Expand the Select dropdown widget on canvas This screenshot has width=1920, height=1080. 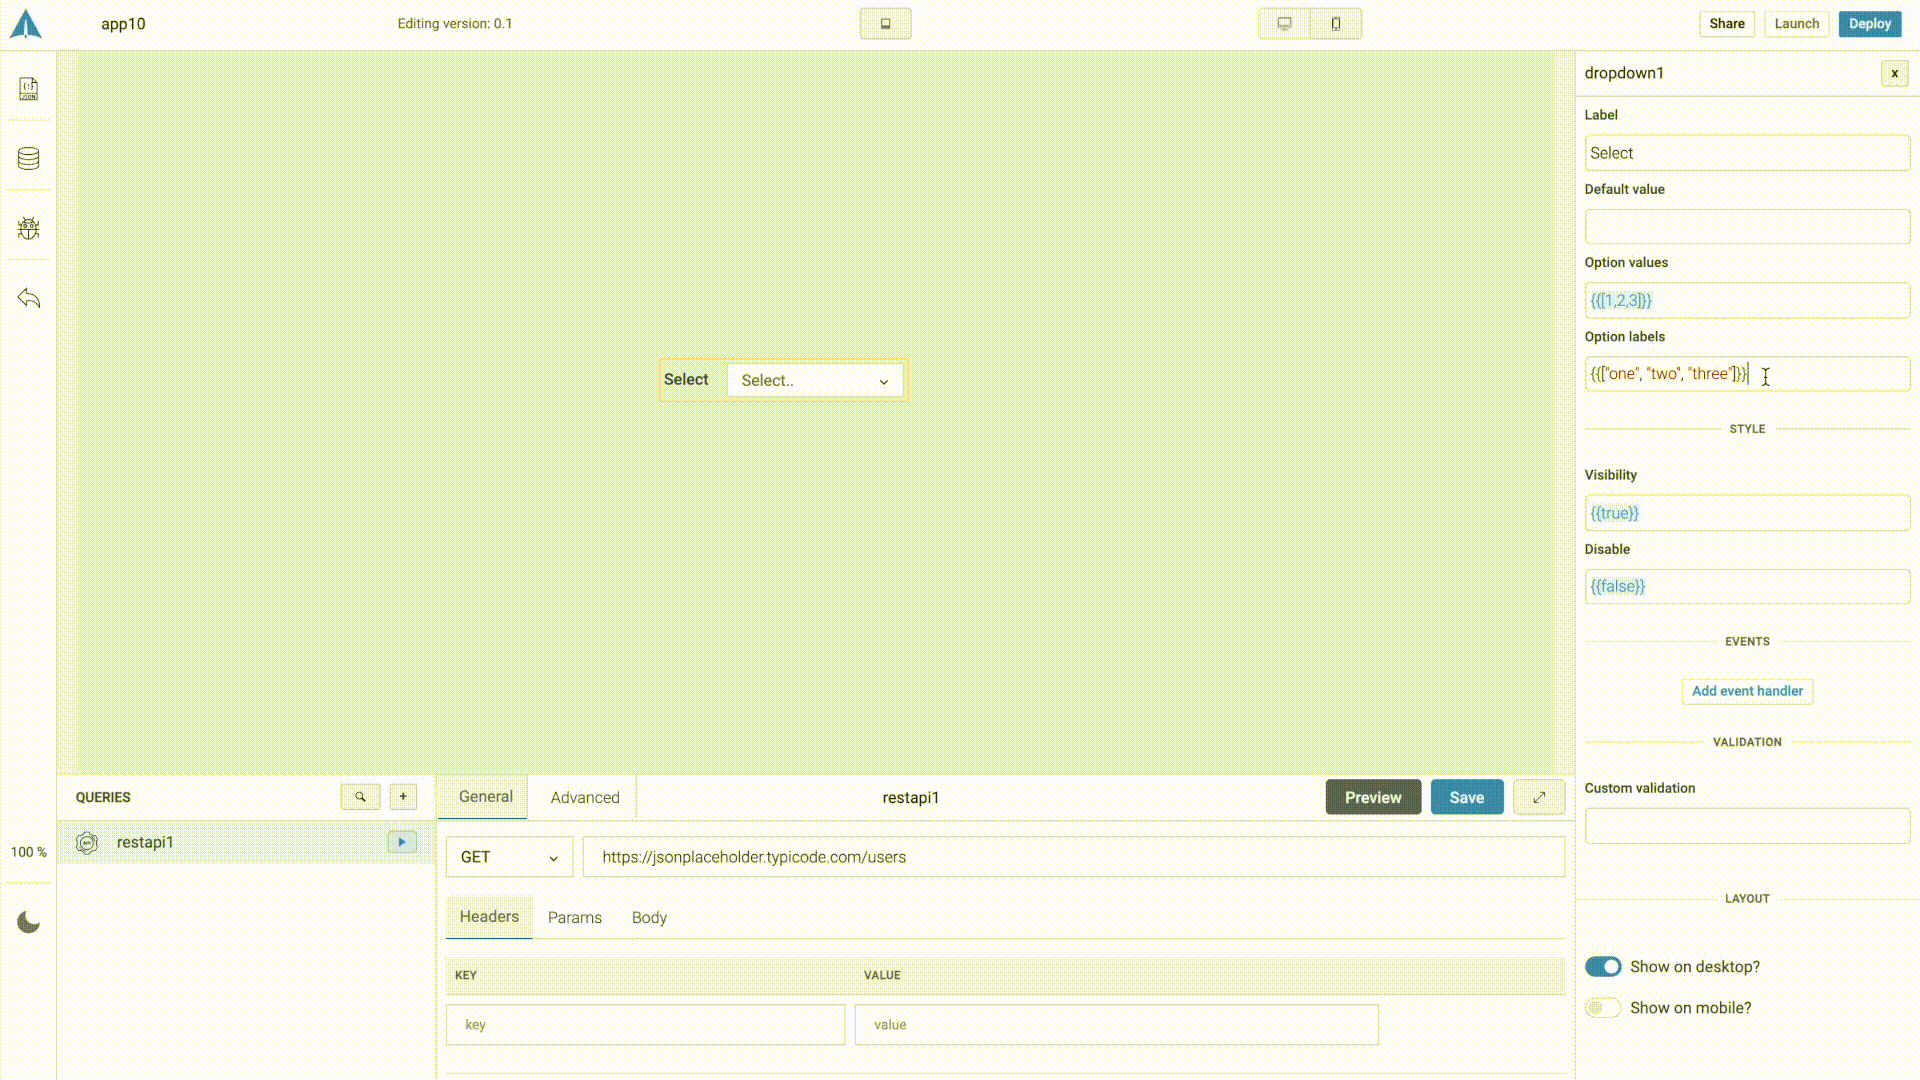click(x=814, y=381)
